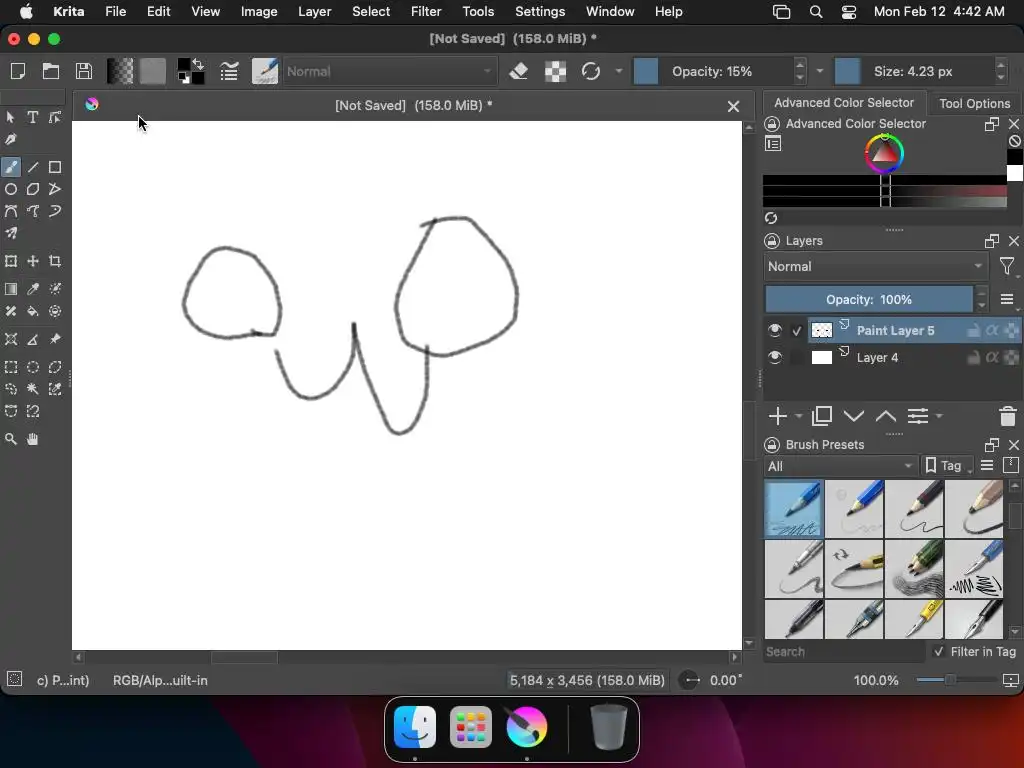Viewport: 1024px width, 768px height.
Task: Move layer down with arrow button
Action: pyautogui.click(x=854, y=416)
